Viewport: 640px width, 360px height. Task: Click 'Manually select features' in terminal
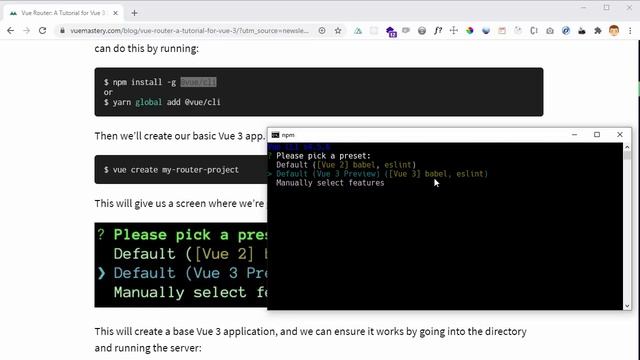pyautogui.click(x=330, y=183)
